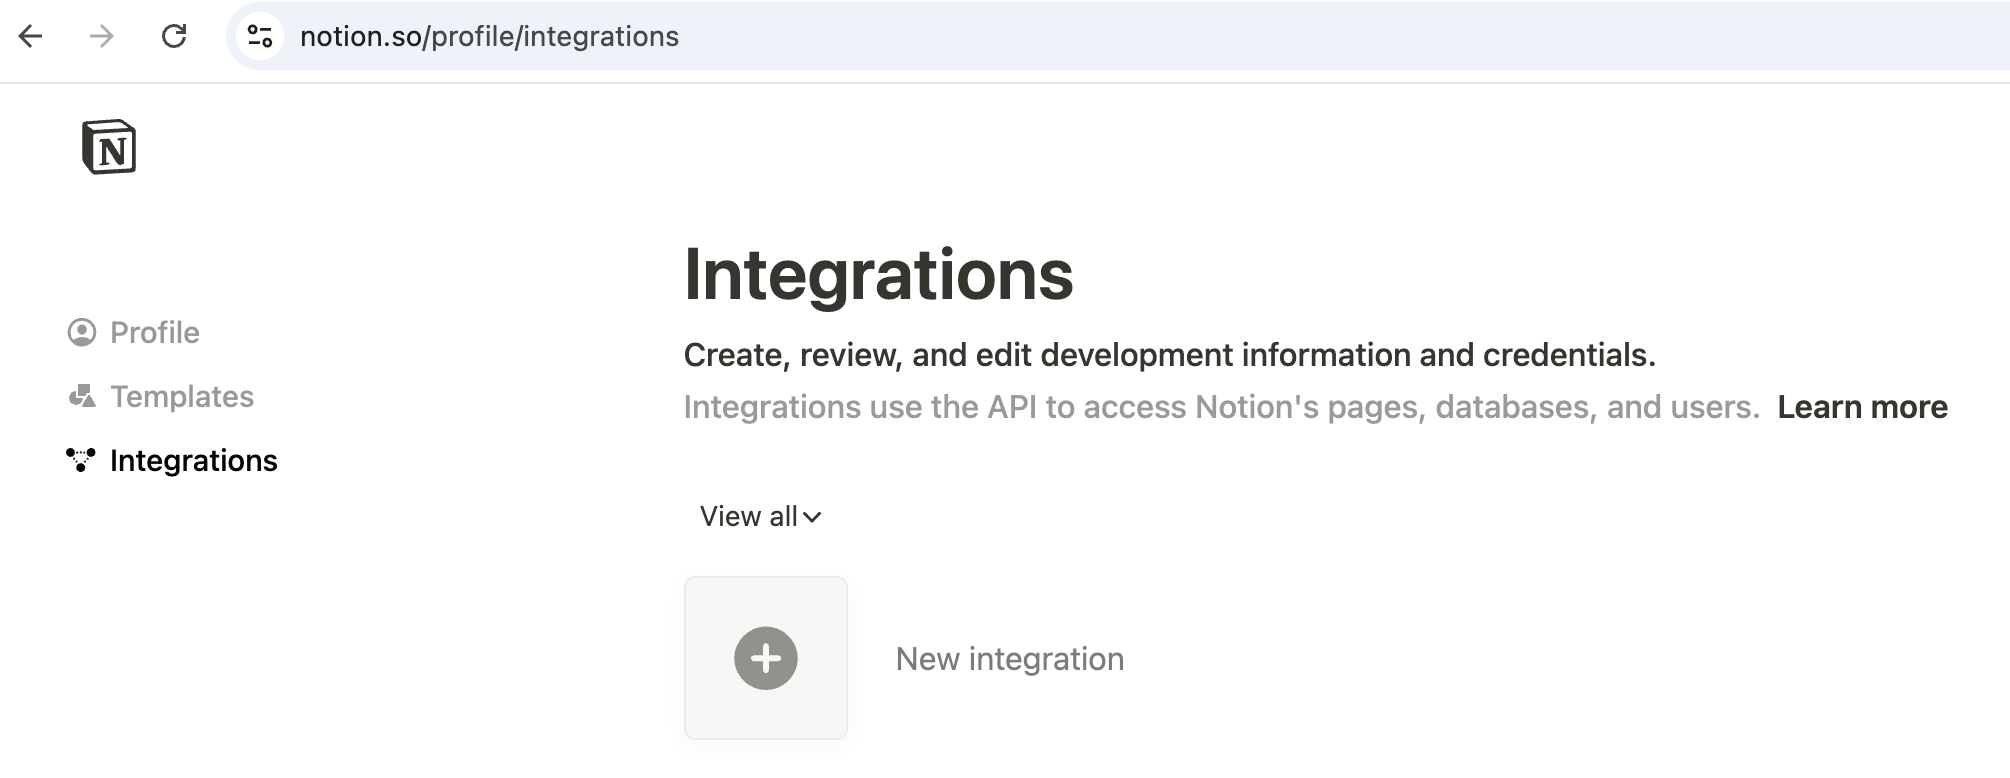The width and height of the screenshot is (2010, 778).
Task: Expand the chevron next to View all
Action: click(x=812, y=517)
